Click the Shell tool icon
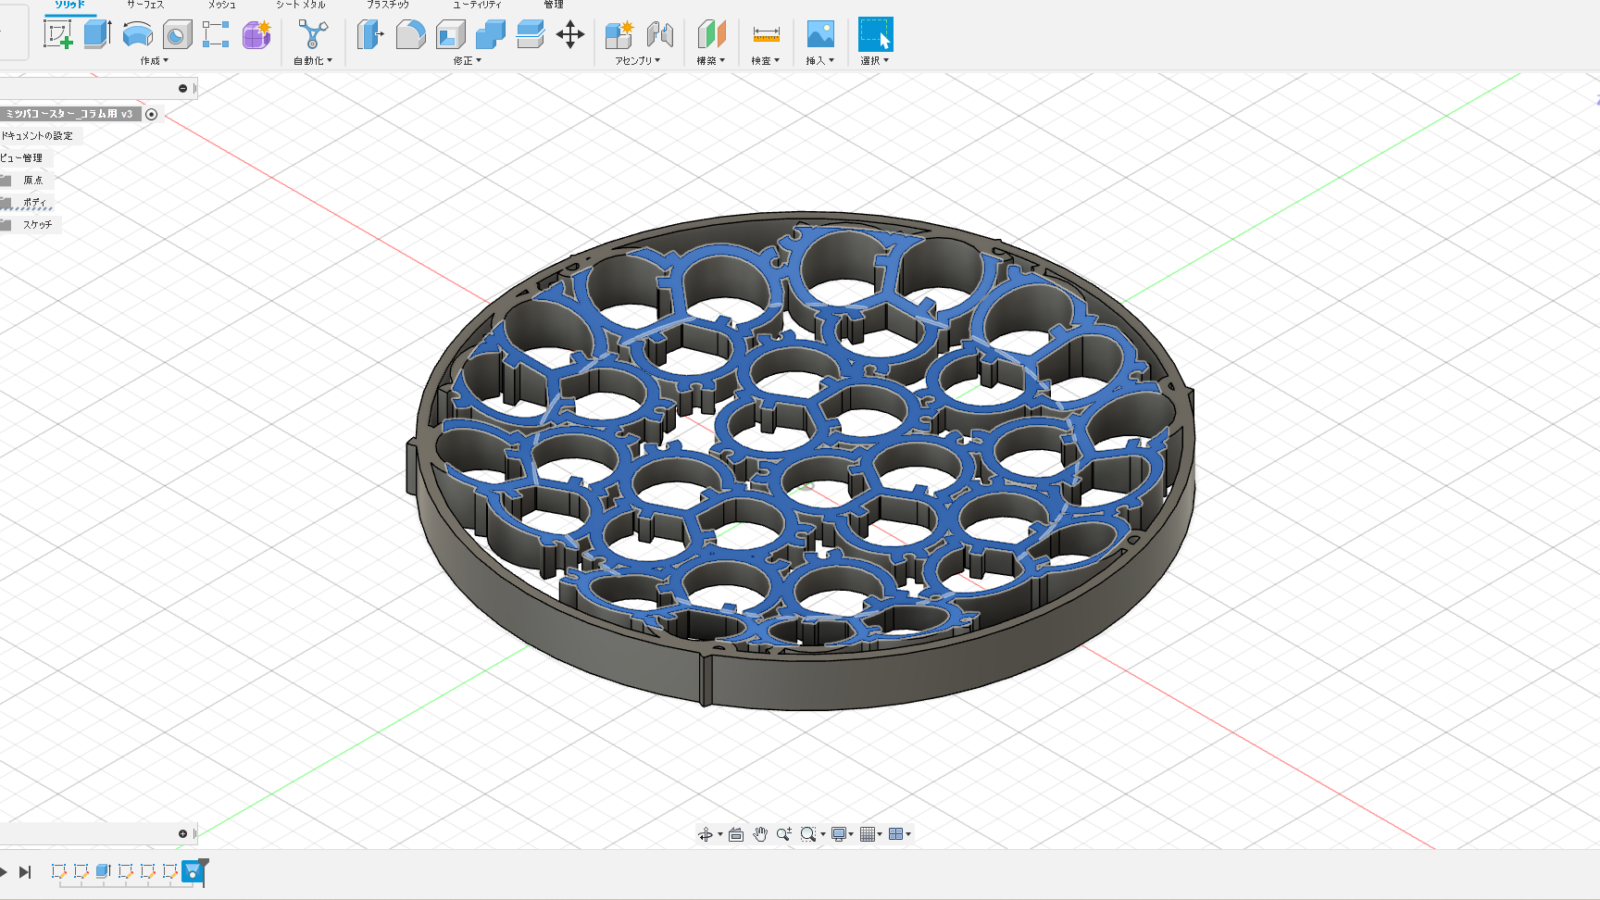 [450, 35]
